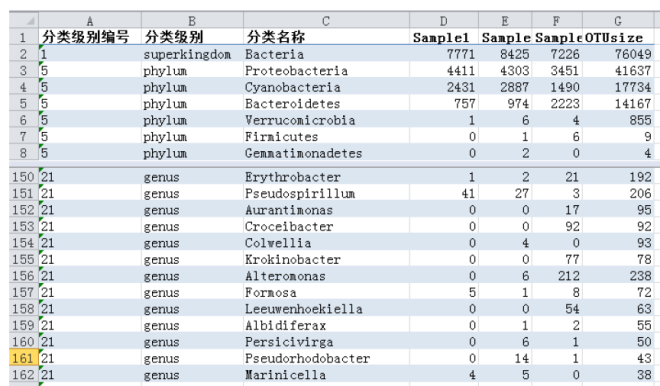
Task: Select the superkingdom cell
Action: click(x=192, y=54)
